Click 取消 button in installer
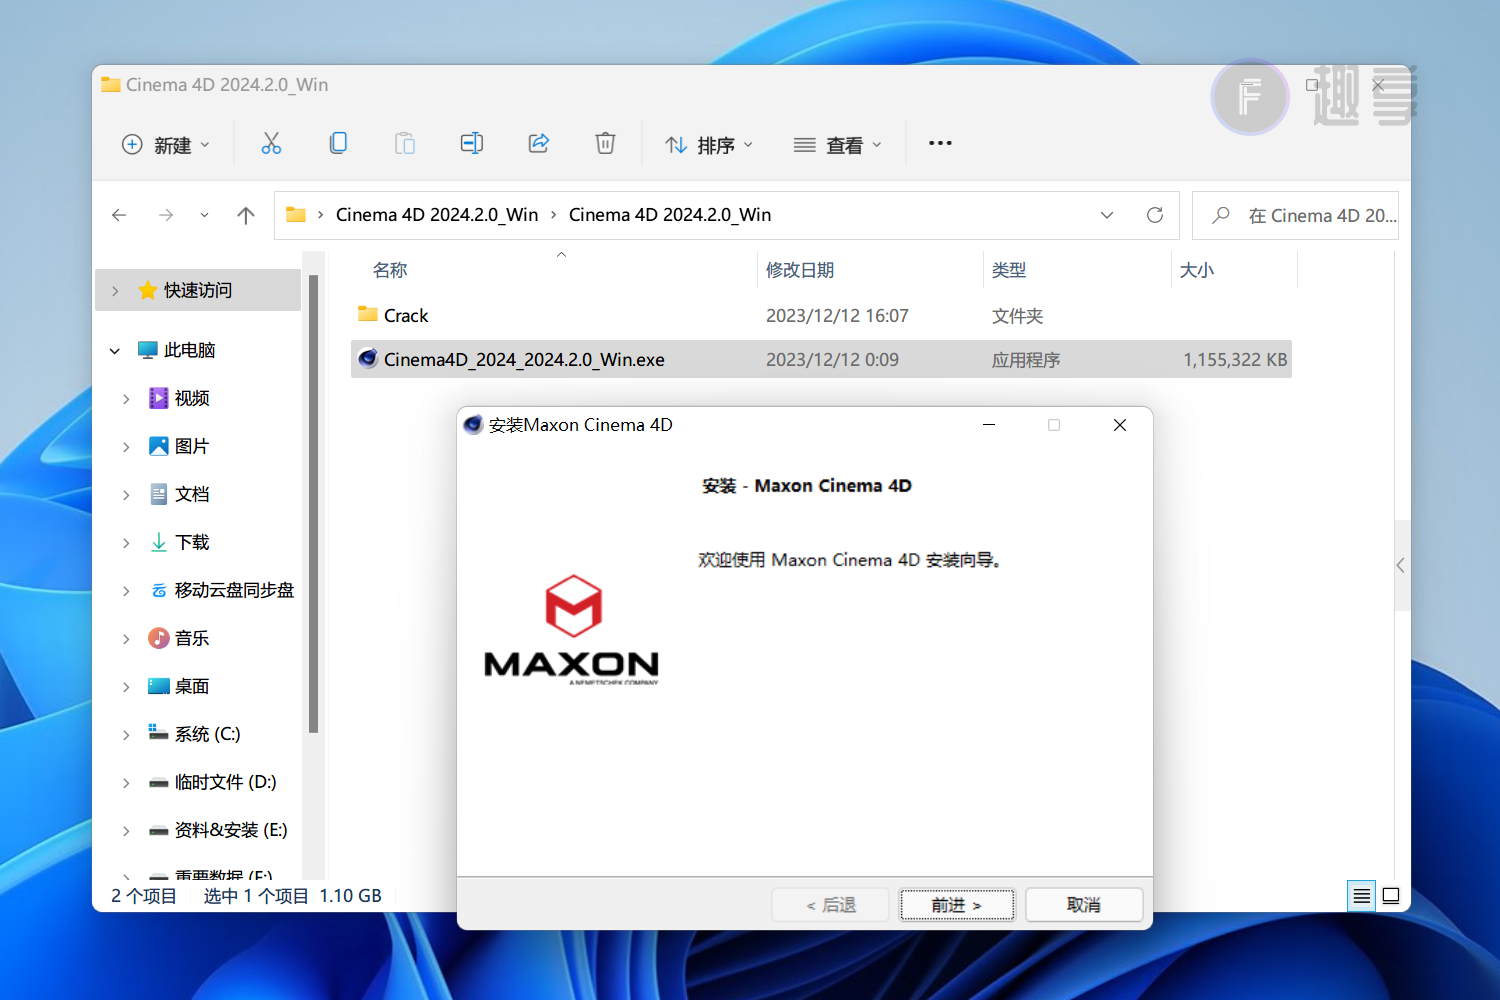1500x1000 pixels. (x=1084, y=905)
